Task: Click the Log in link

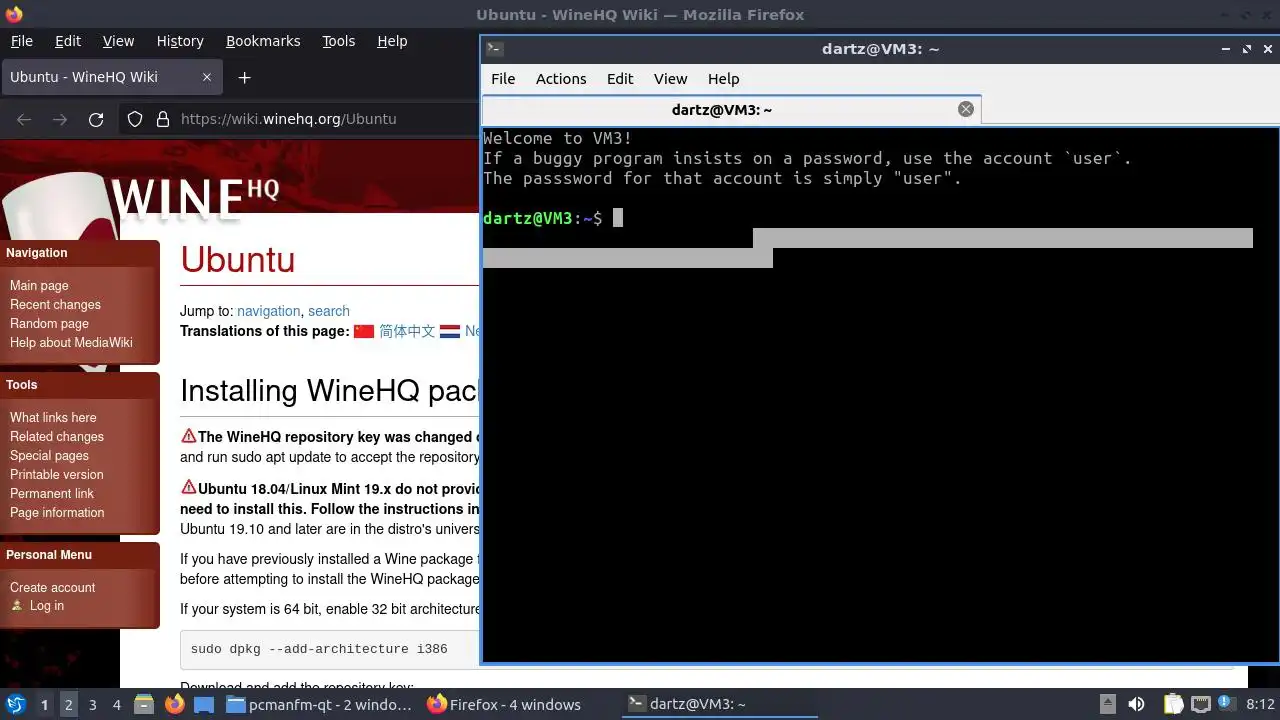Action: (x=46, y=605)
